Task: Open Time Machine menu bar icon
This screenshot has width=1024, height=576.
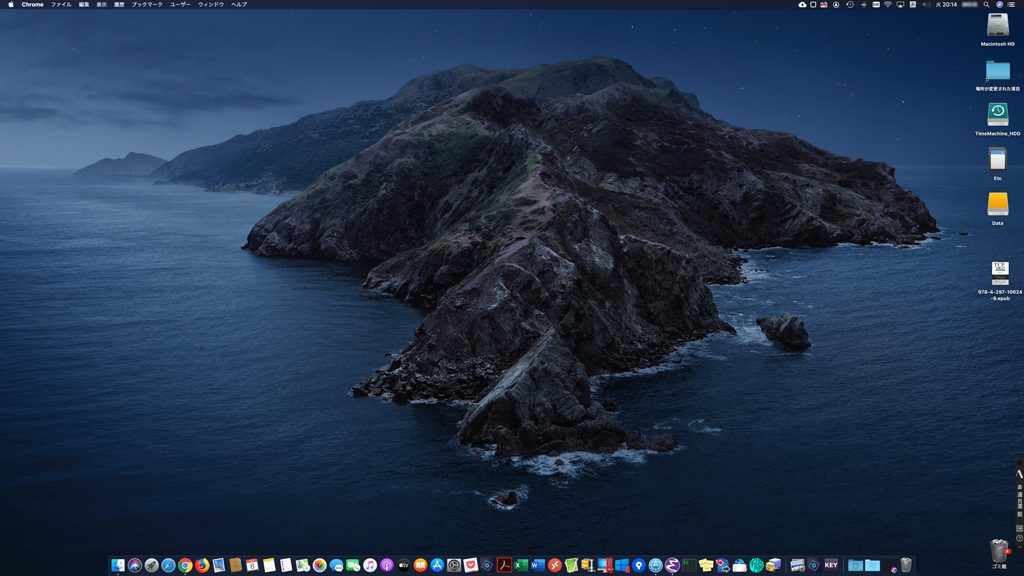Action: pos(850,5)
